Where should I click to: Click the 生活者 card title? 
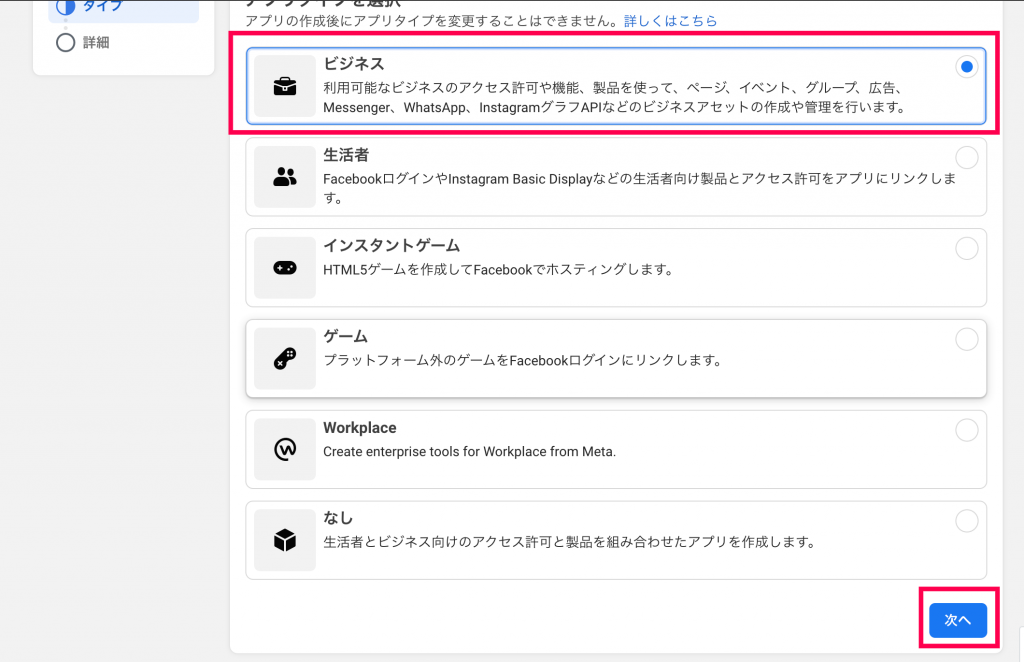tap(346, 155)
